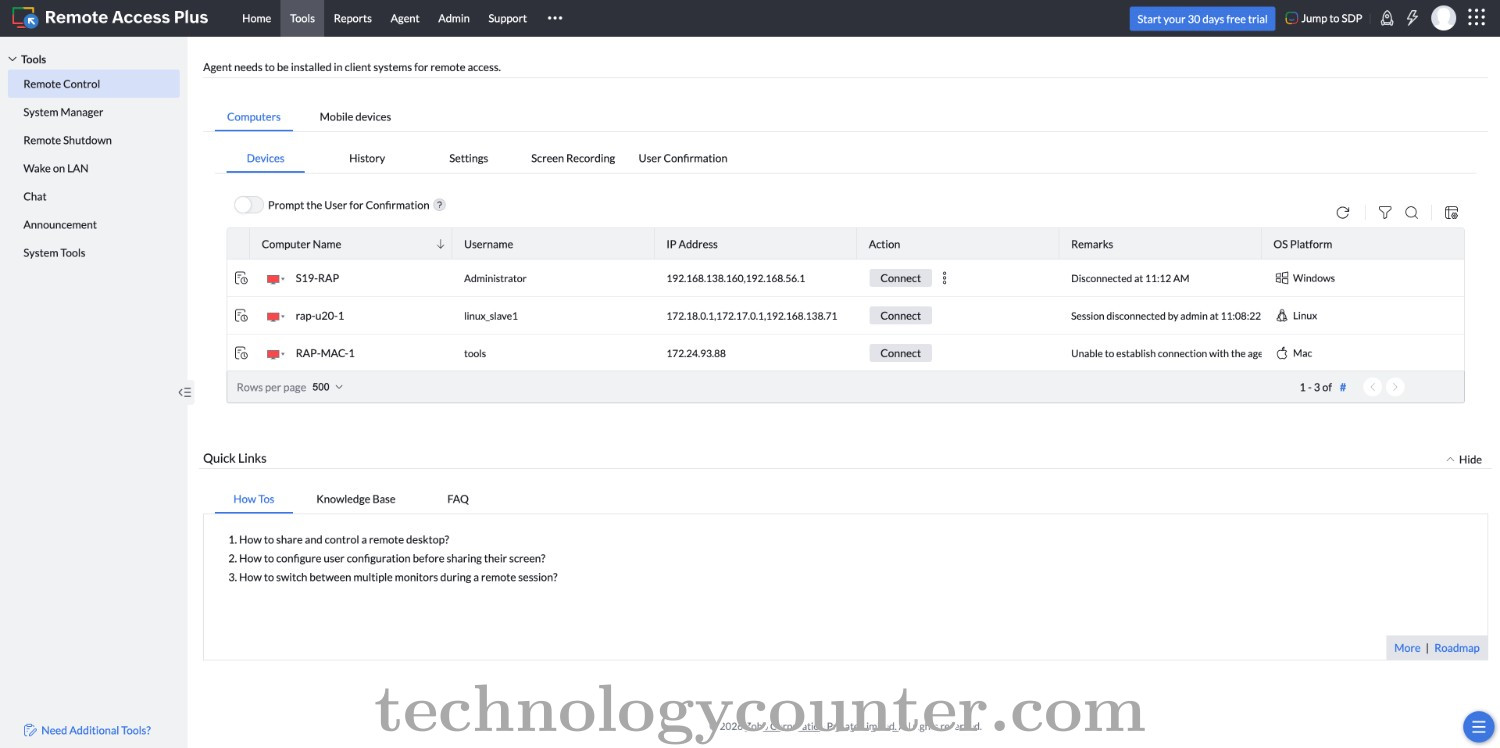
Task: Click the notifications rocket icon in header
Action: click(1387, 18)
